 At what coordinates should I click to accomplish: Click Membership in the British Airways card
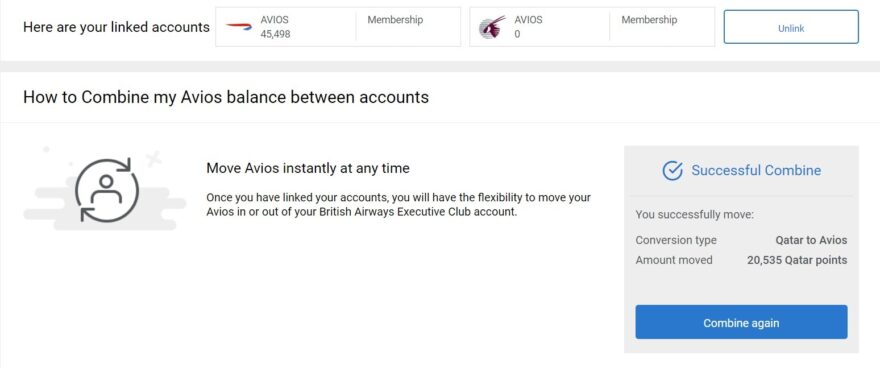[395, 20]
